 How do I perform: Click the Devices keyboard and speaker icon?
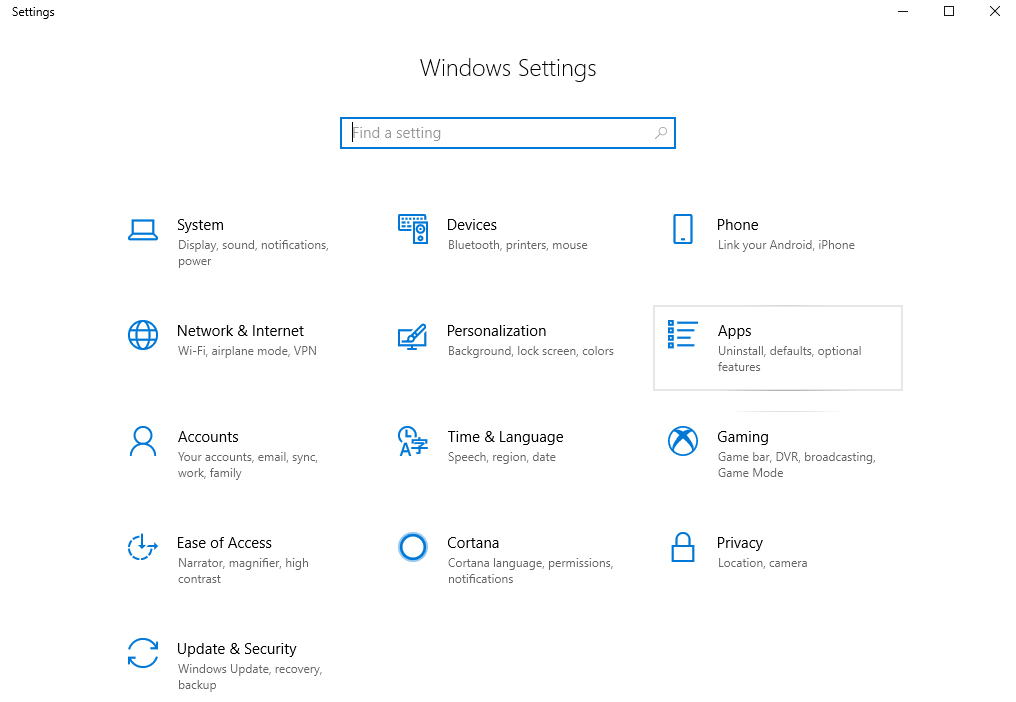(413, 229)
